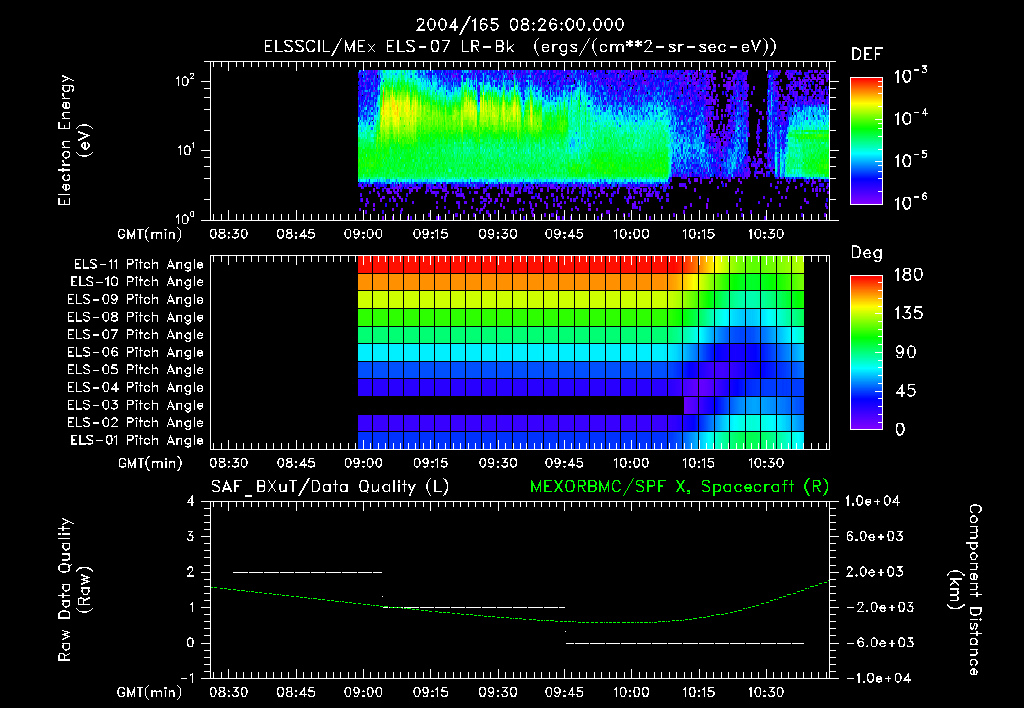Click the green MEXORBMC/SPF X, Spacecraft (R) title
The image size is (1024, 708).
[x=679, y=487]
